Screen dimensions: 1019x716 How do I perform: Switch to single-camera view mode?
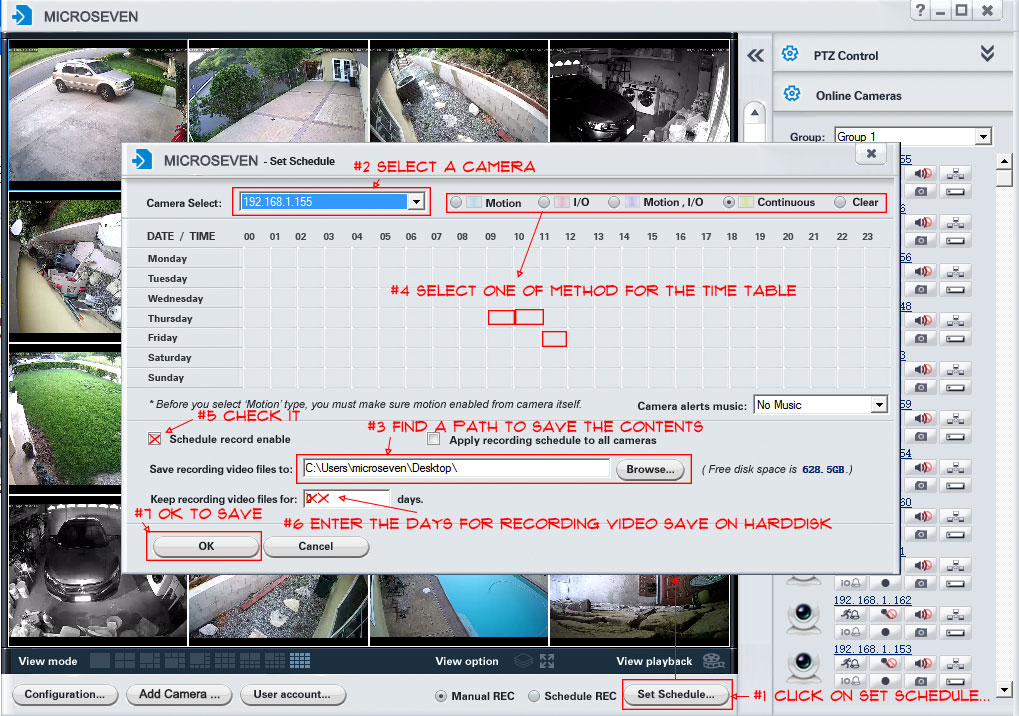click(x=99, y=661)
